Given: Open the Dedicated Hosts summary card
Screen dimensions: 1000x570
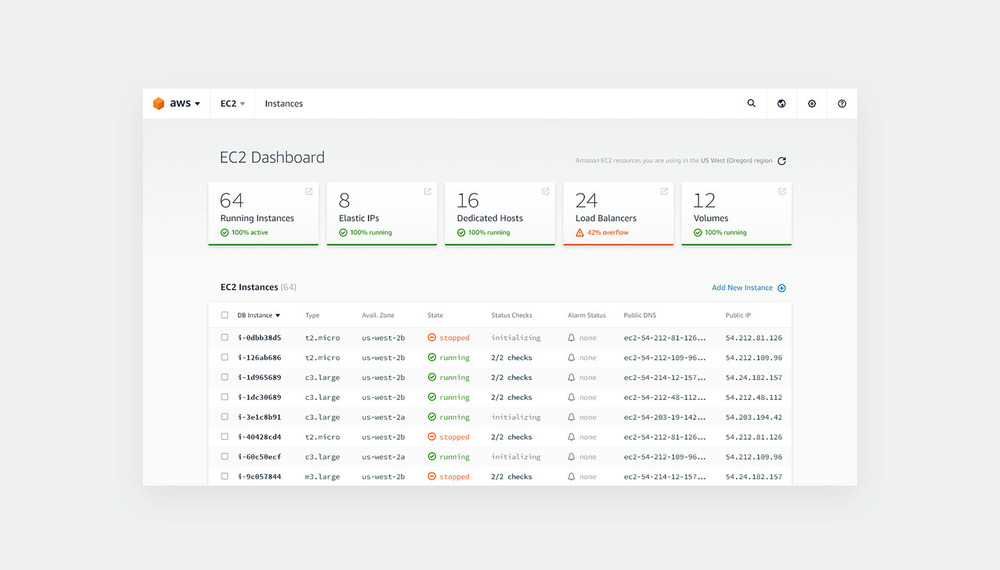Looking at the screenshot, I should 500,214.
